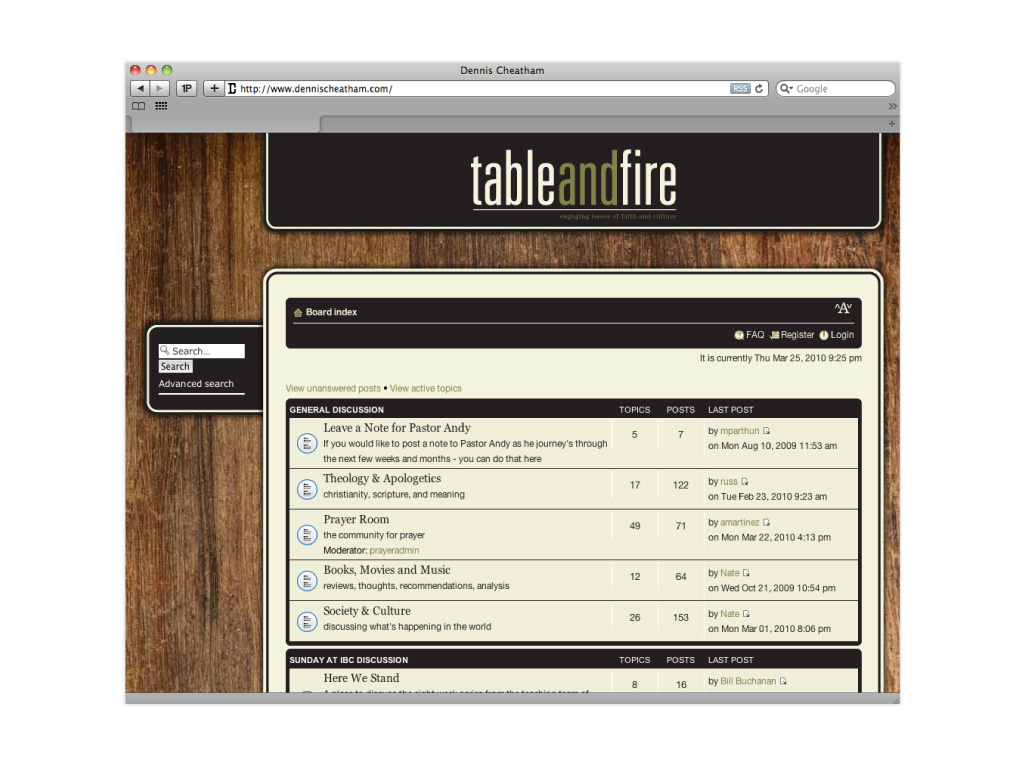The image size is (1024, 768).
Task: Expand the toolbar overflow double-chevron
Action: (892, 106)
